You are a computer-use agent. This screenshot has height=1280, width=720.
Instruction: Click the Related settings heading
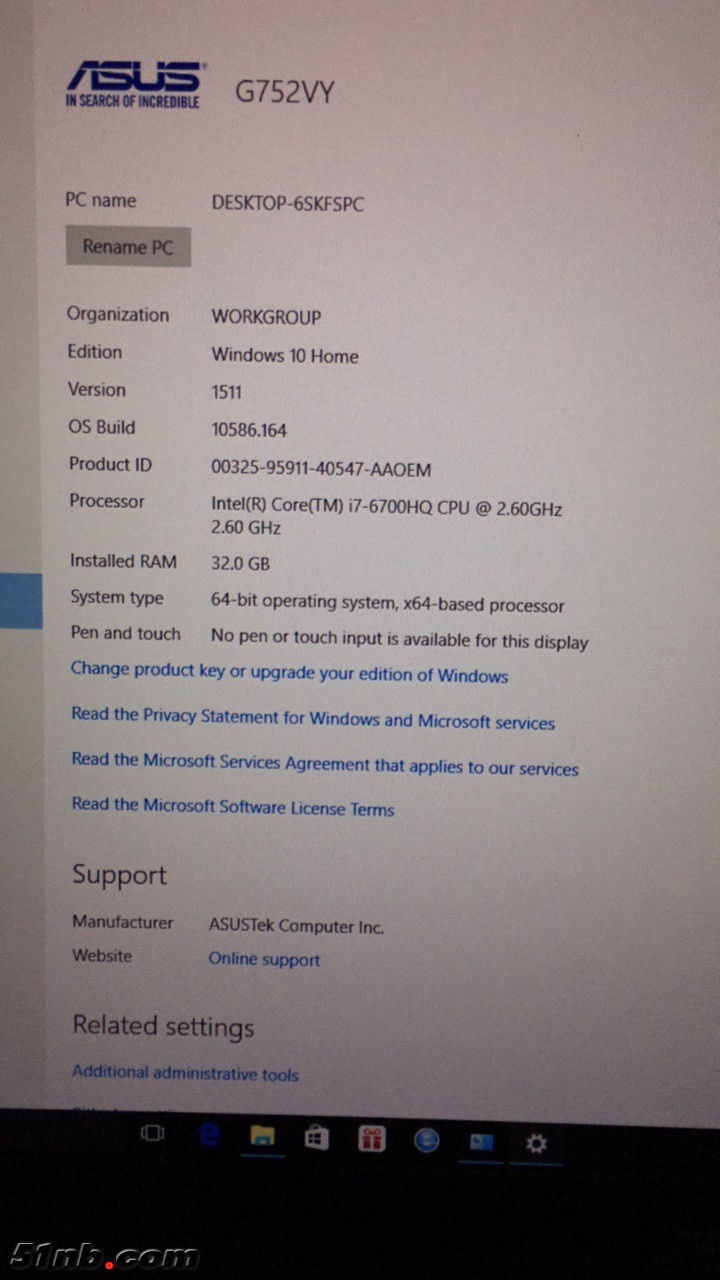click(163, 1026)
